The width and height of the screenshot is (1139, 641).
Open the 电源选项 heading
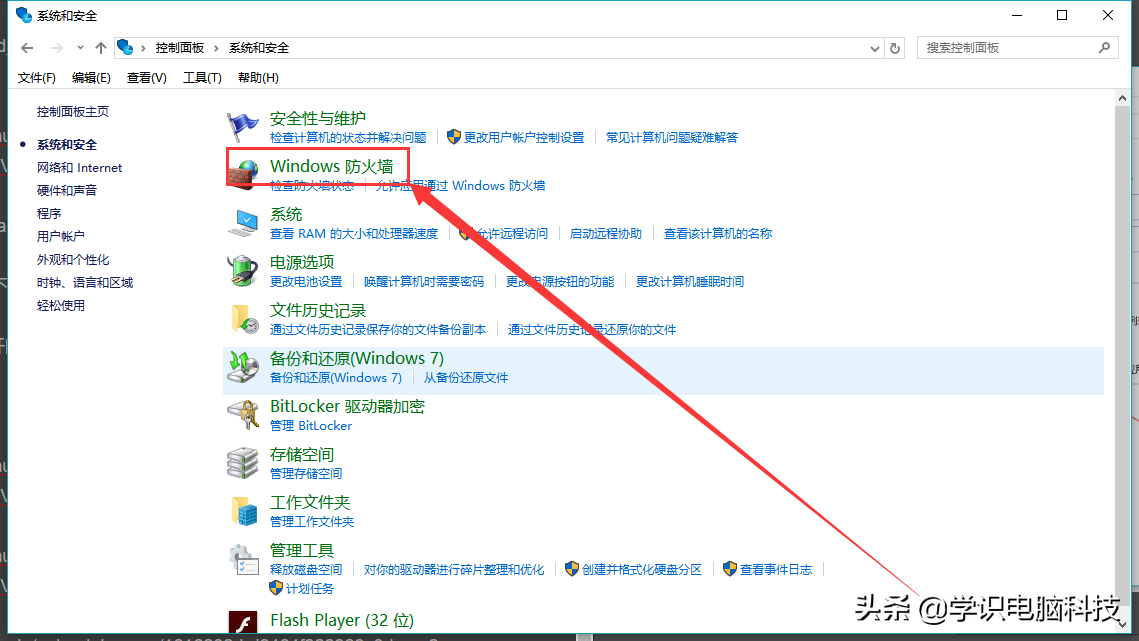(x=301, y=262)
